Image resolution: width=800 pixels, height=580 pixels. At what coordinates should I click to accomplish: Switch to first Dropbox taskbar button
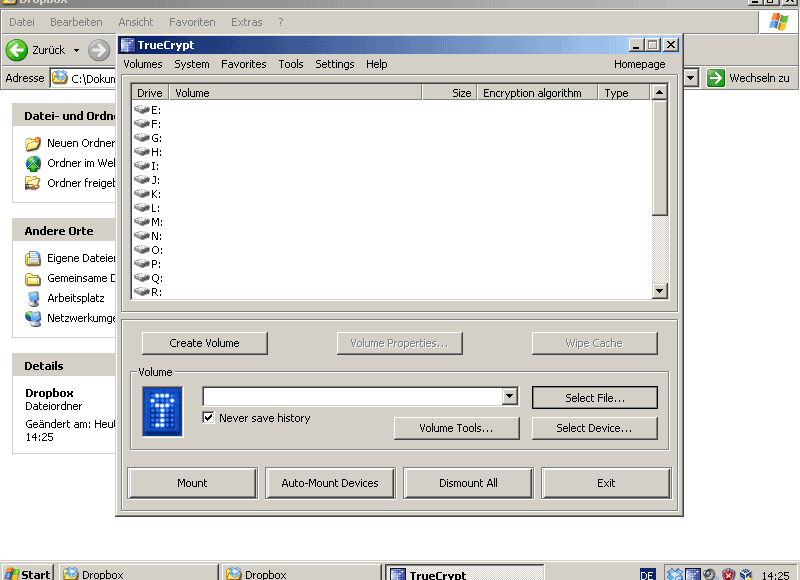tap(139, 574)
